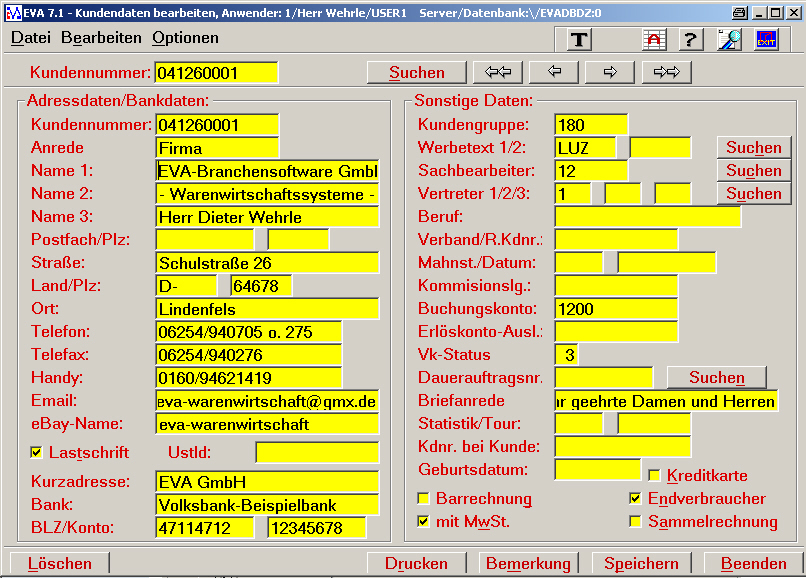Click the empty Erlöskonto-Ausl. field
806x578 pixels.
coord(616,332)
